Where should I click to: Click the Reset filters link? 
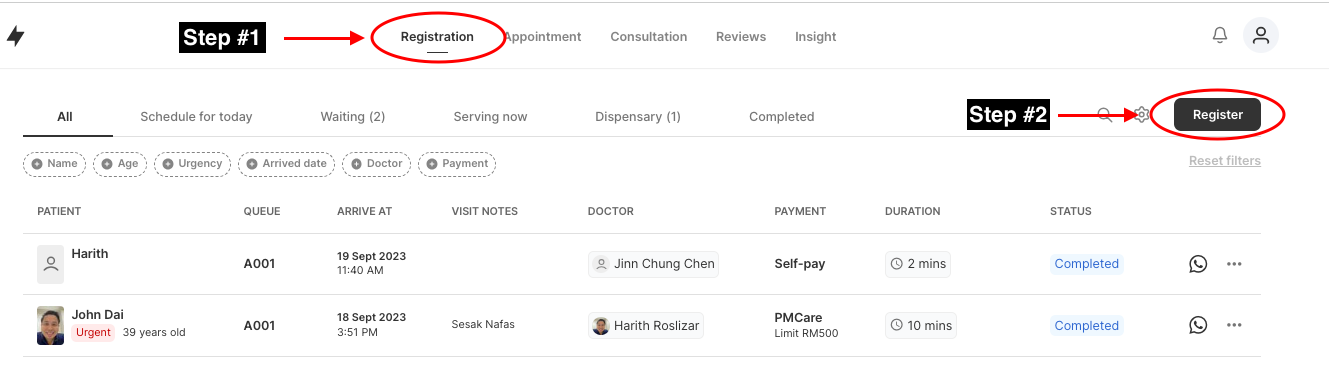(x=1225, y=161)
